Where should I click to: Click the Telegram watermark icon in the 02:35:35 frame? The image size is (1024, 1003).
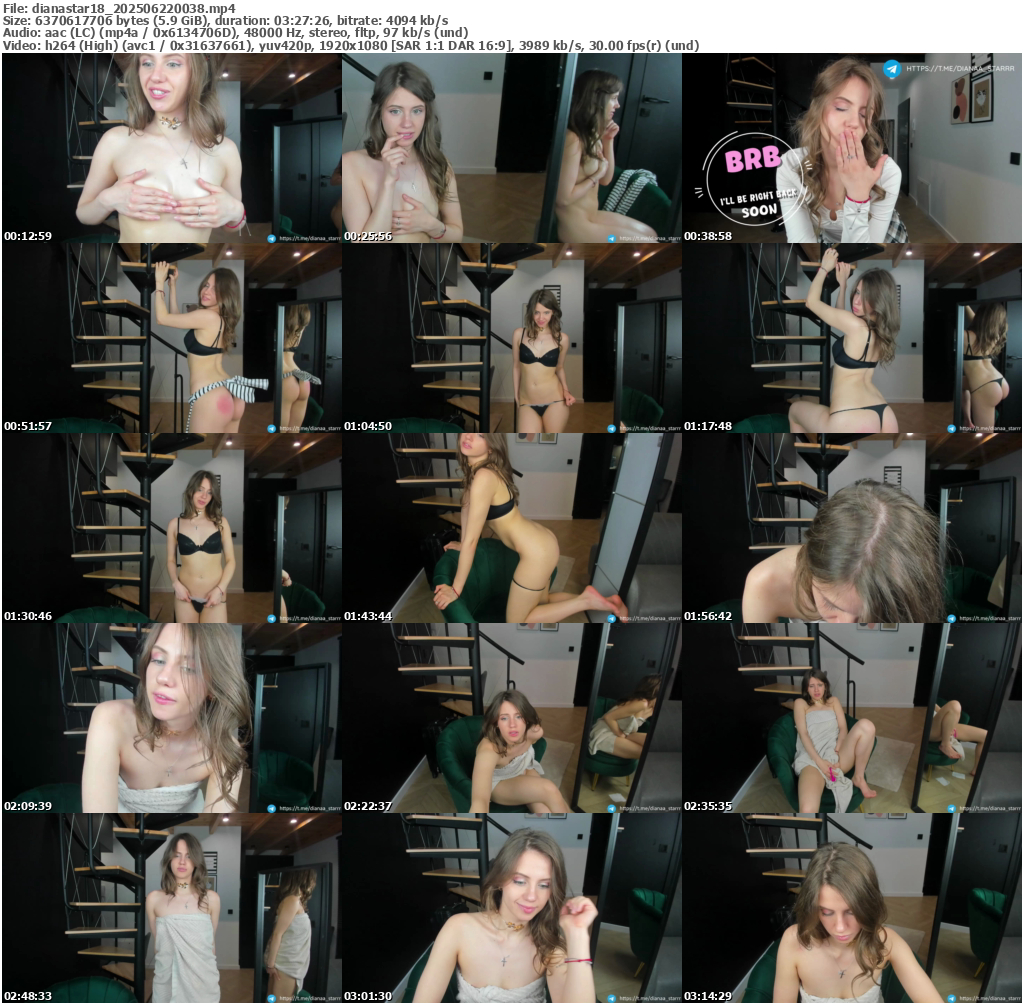point(951,808)
